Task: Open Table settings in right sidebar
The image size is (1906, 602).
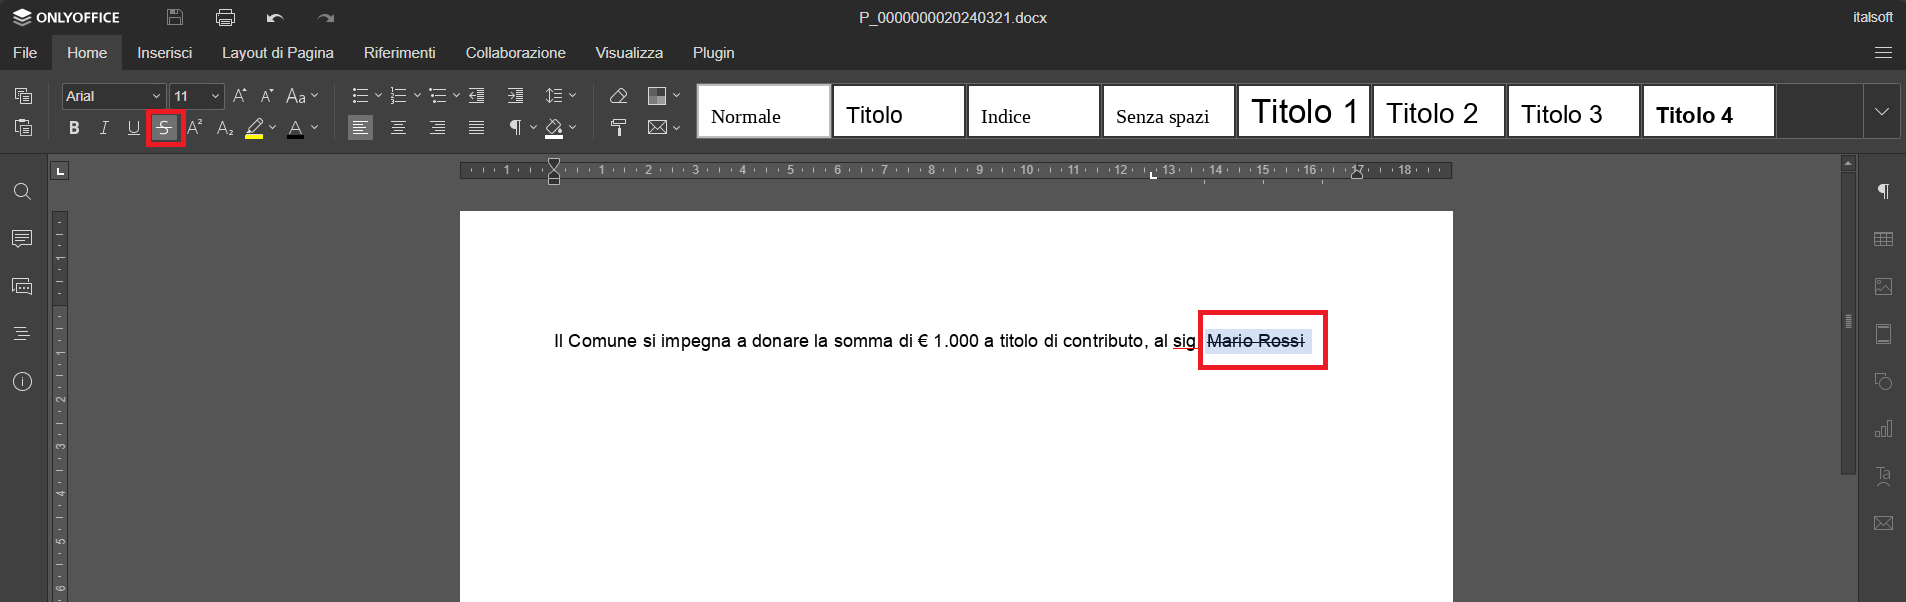Action: pyautogui.click(x=1883, y=239)
